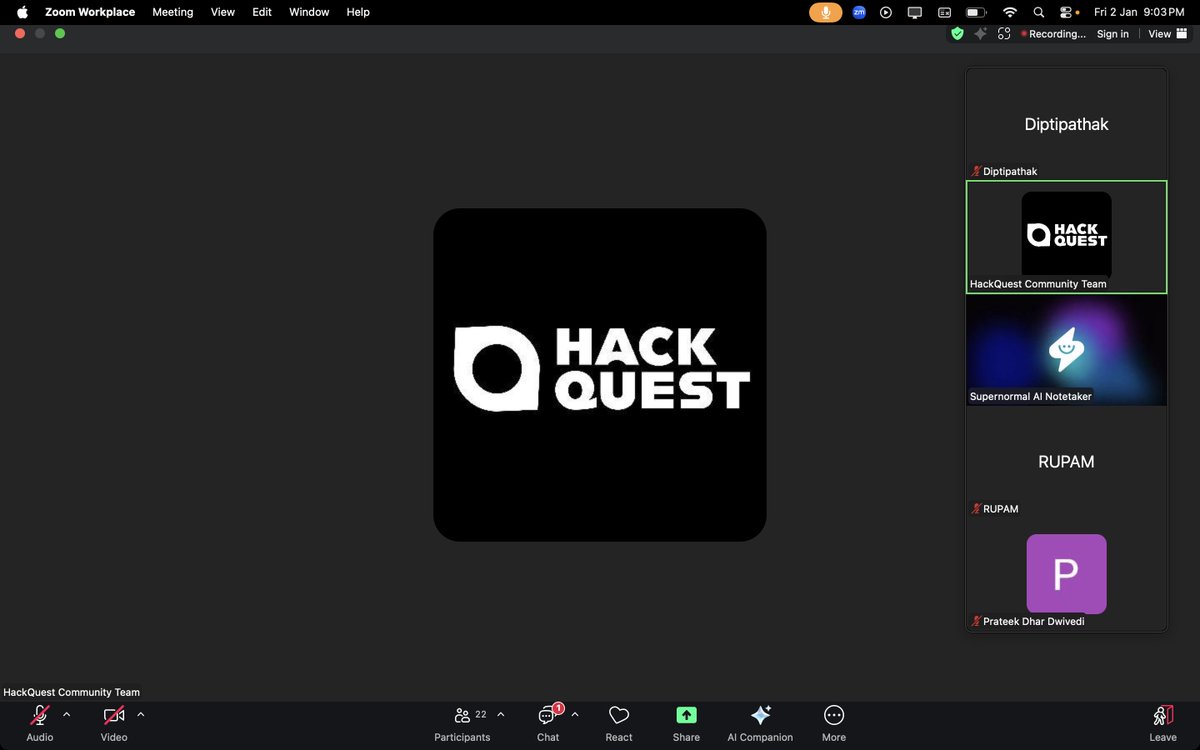Select the HackQuest Community Team thumbnail tile
The height and width of the screenshot is (750, 1200).
point(1067,237)
